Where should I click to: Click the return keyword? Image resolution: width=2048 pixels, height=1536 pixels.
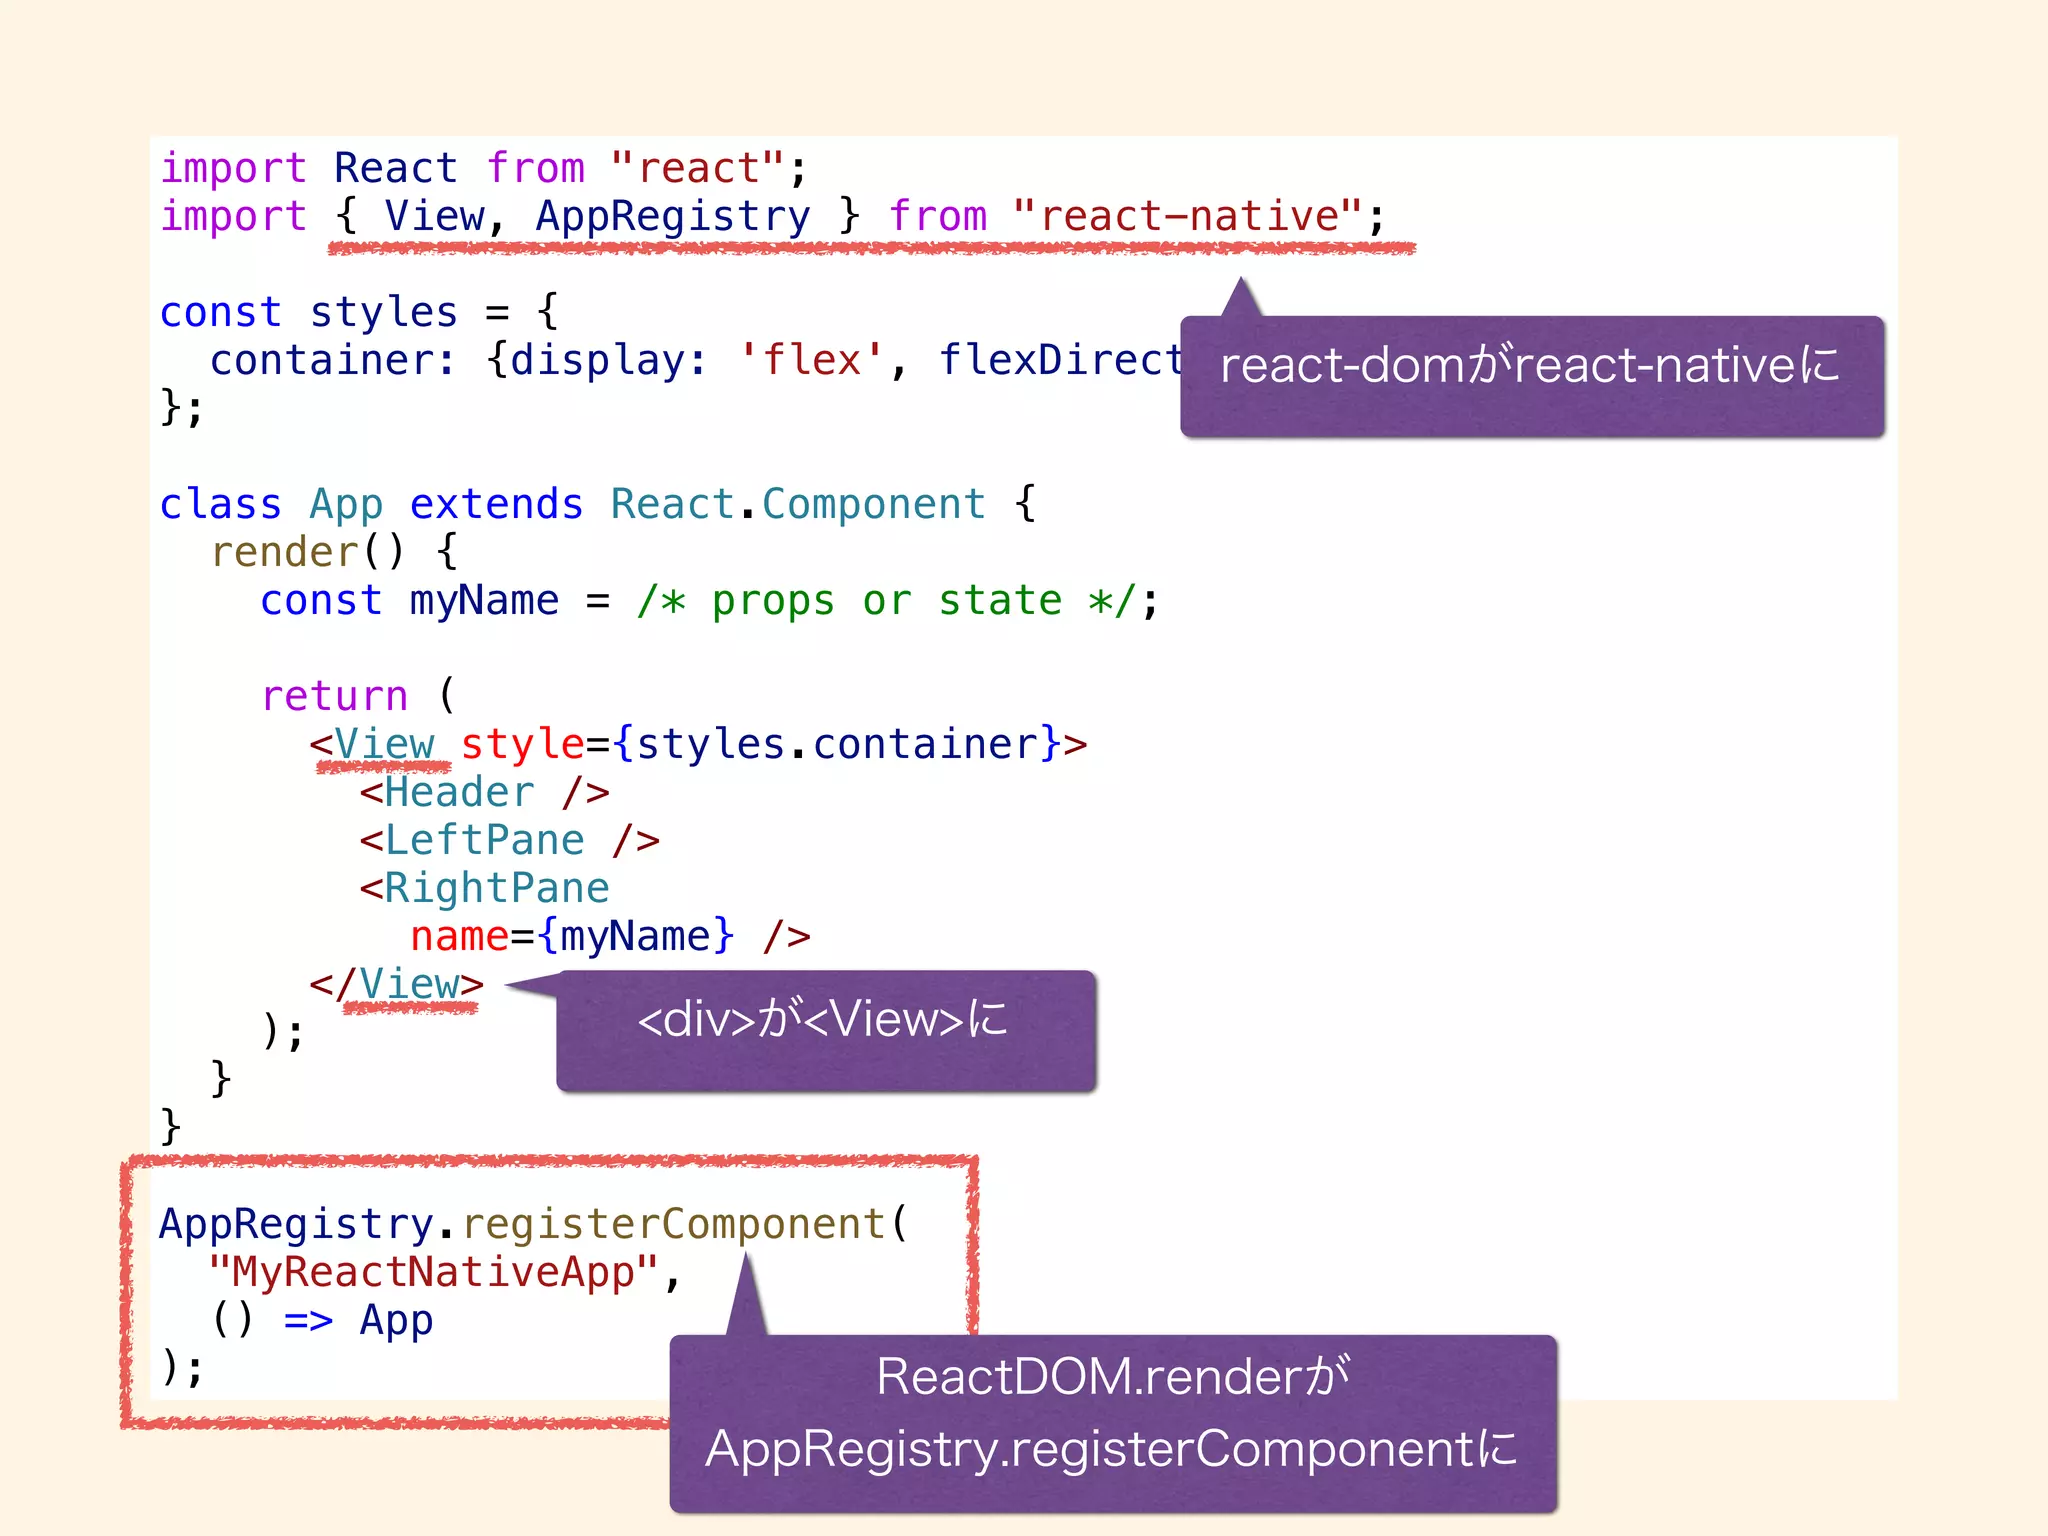click(x=334, y=696)
